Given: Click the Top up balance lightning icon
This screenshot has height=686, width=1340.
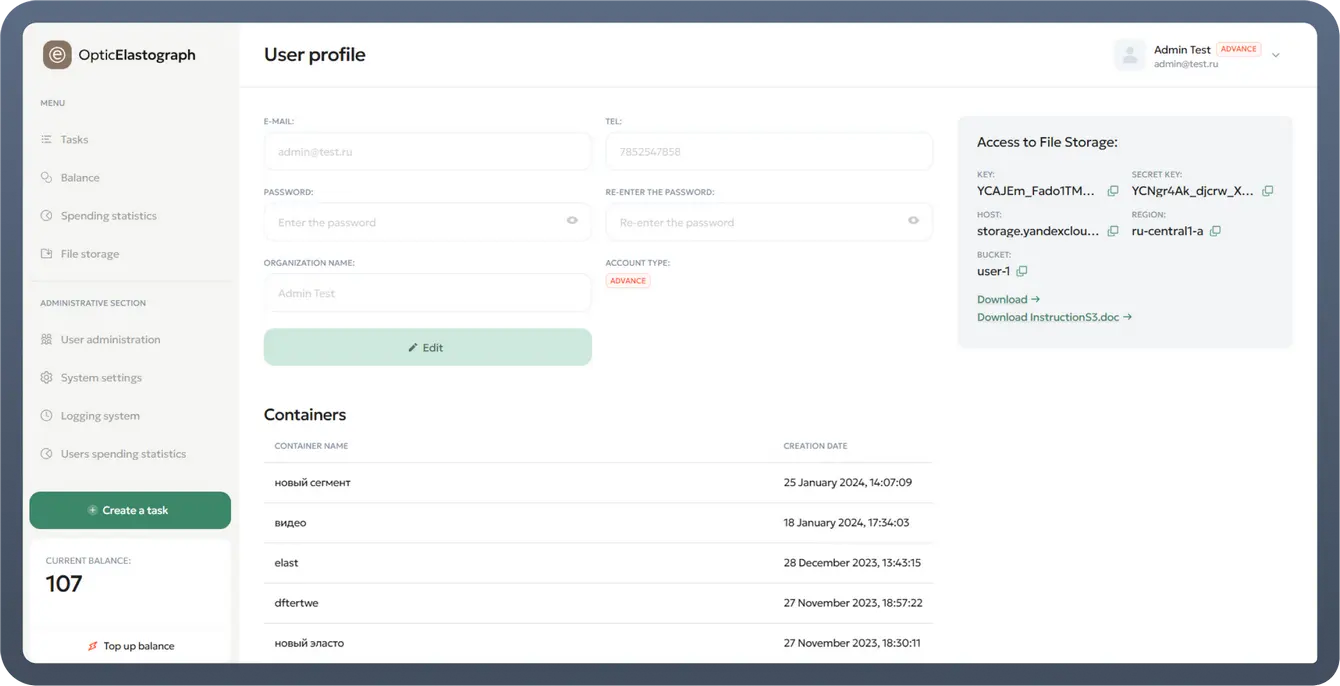Looking at the screenshot, I should pyautogui.click(x=93, y=646).
